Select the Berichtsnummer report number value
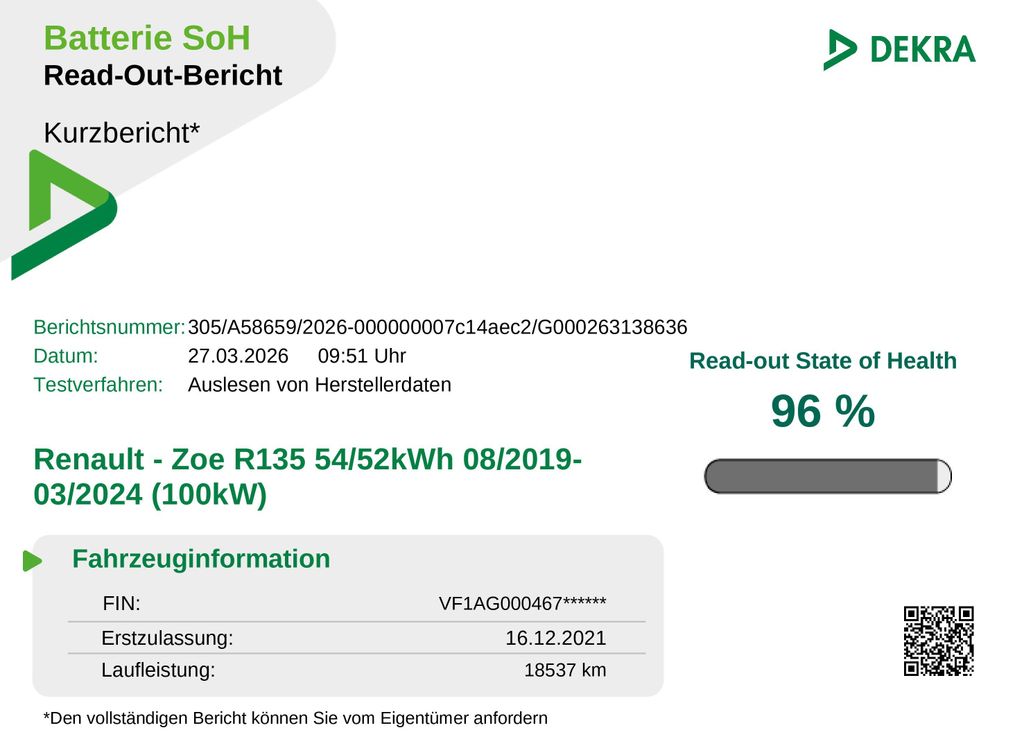The height and width of the screenshot is (739, 1024). point(437,327)
